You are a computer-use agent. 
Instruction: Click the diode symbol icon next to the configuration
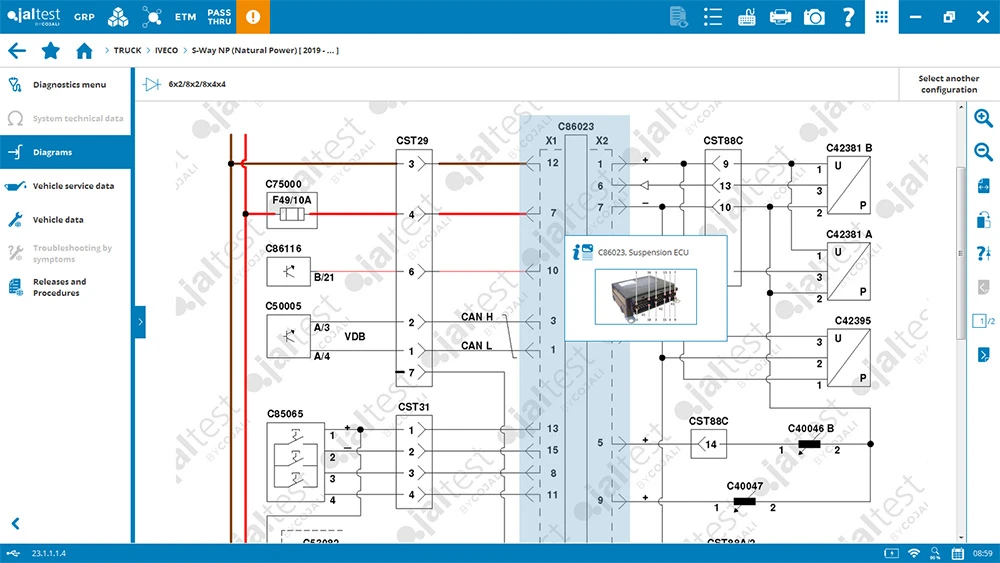point(152,84)
